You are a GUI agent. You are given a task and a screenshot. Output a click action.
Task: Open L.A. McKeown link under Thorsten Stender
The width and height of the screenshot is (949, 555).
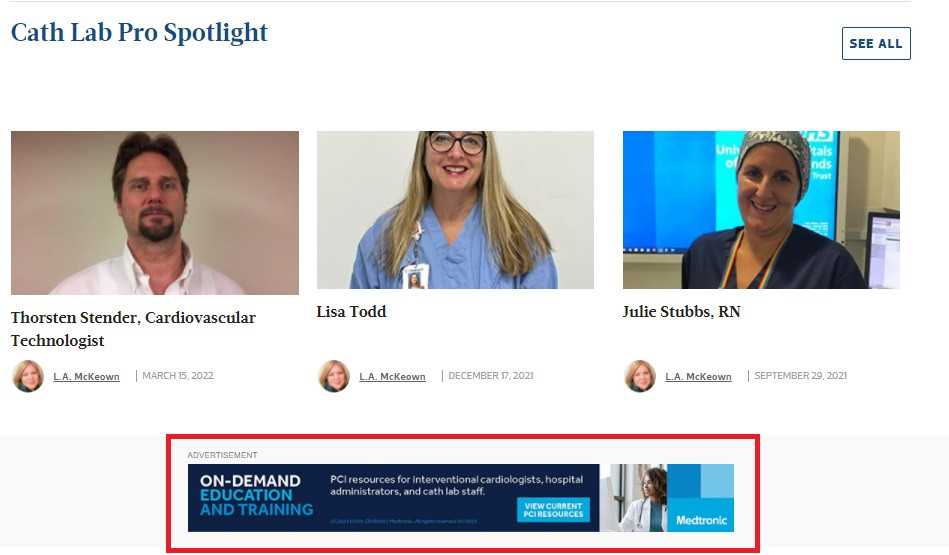[x=87, y=376]
